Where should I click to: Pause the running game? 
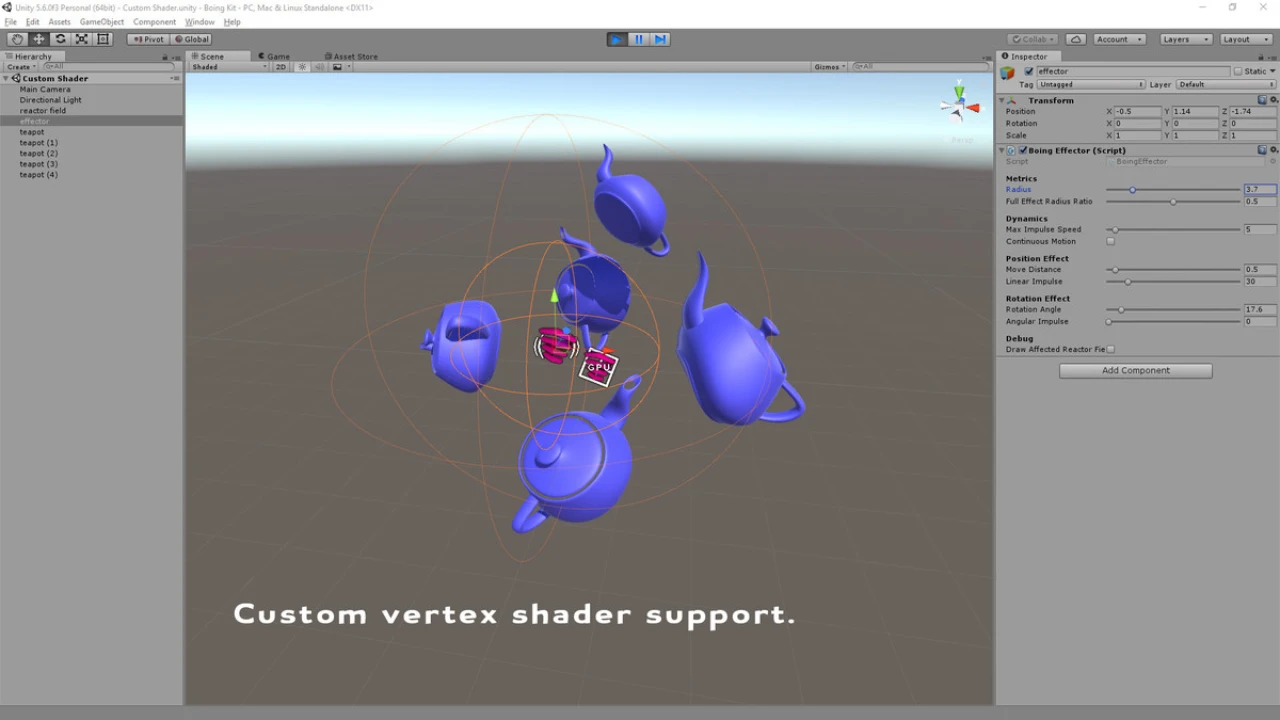tap(639, 39)
